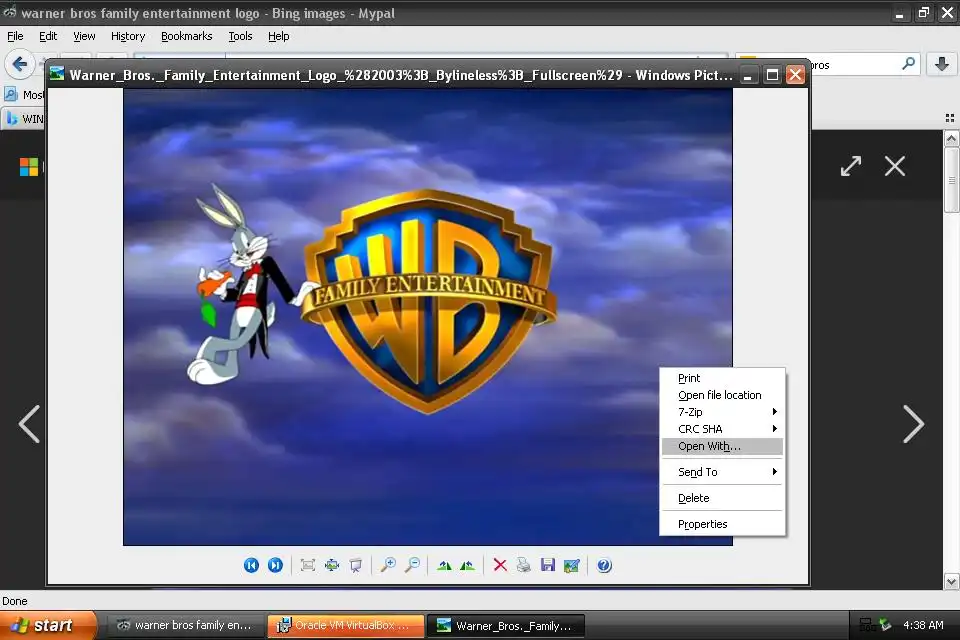This screenshot has width=960, height=640.
Task: Go to previous Bing image with left chevron
Action: tap(29, 424)
